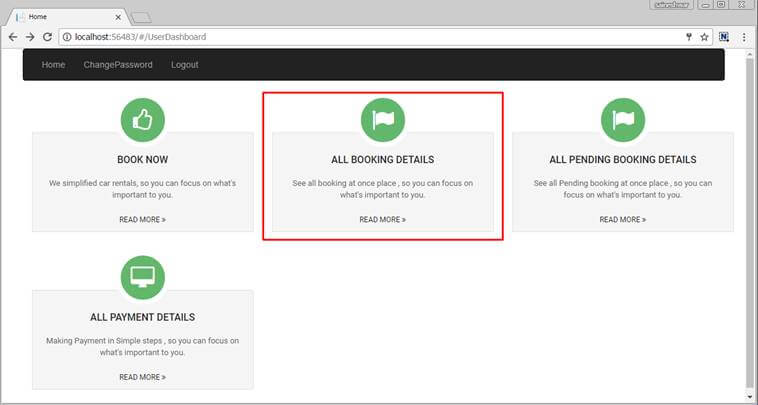
Task: View site info icon beside localhost URL
Action: click(x=67, y=37)
